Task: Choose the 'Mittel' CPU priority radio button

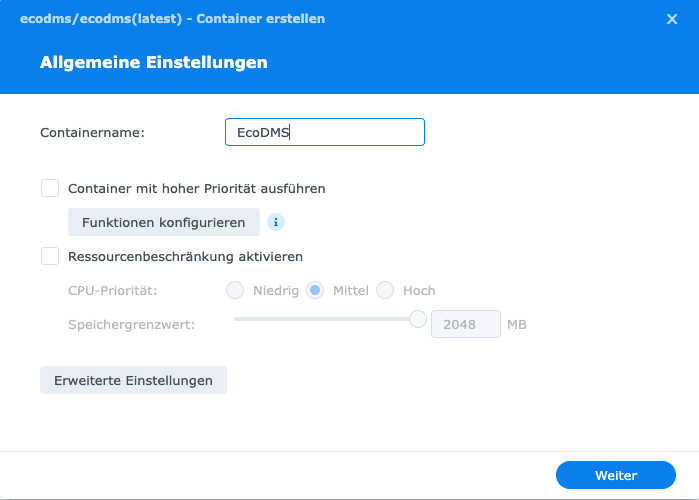Action: click(x=315, y=290)
